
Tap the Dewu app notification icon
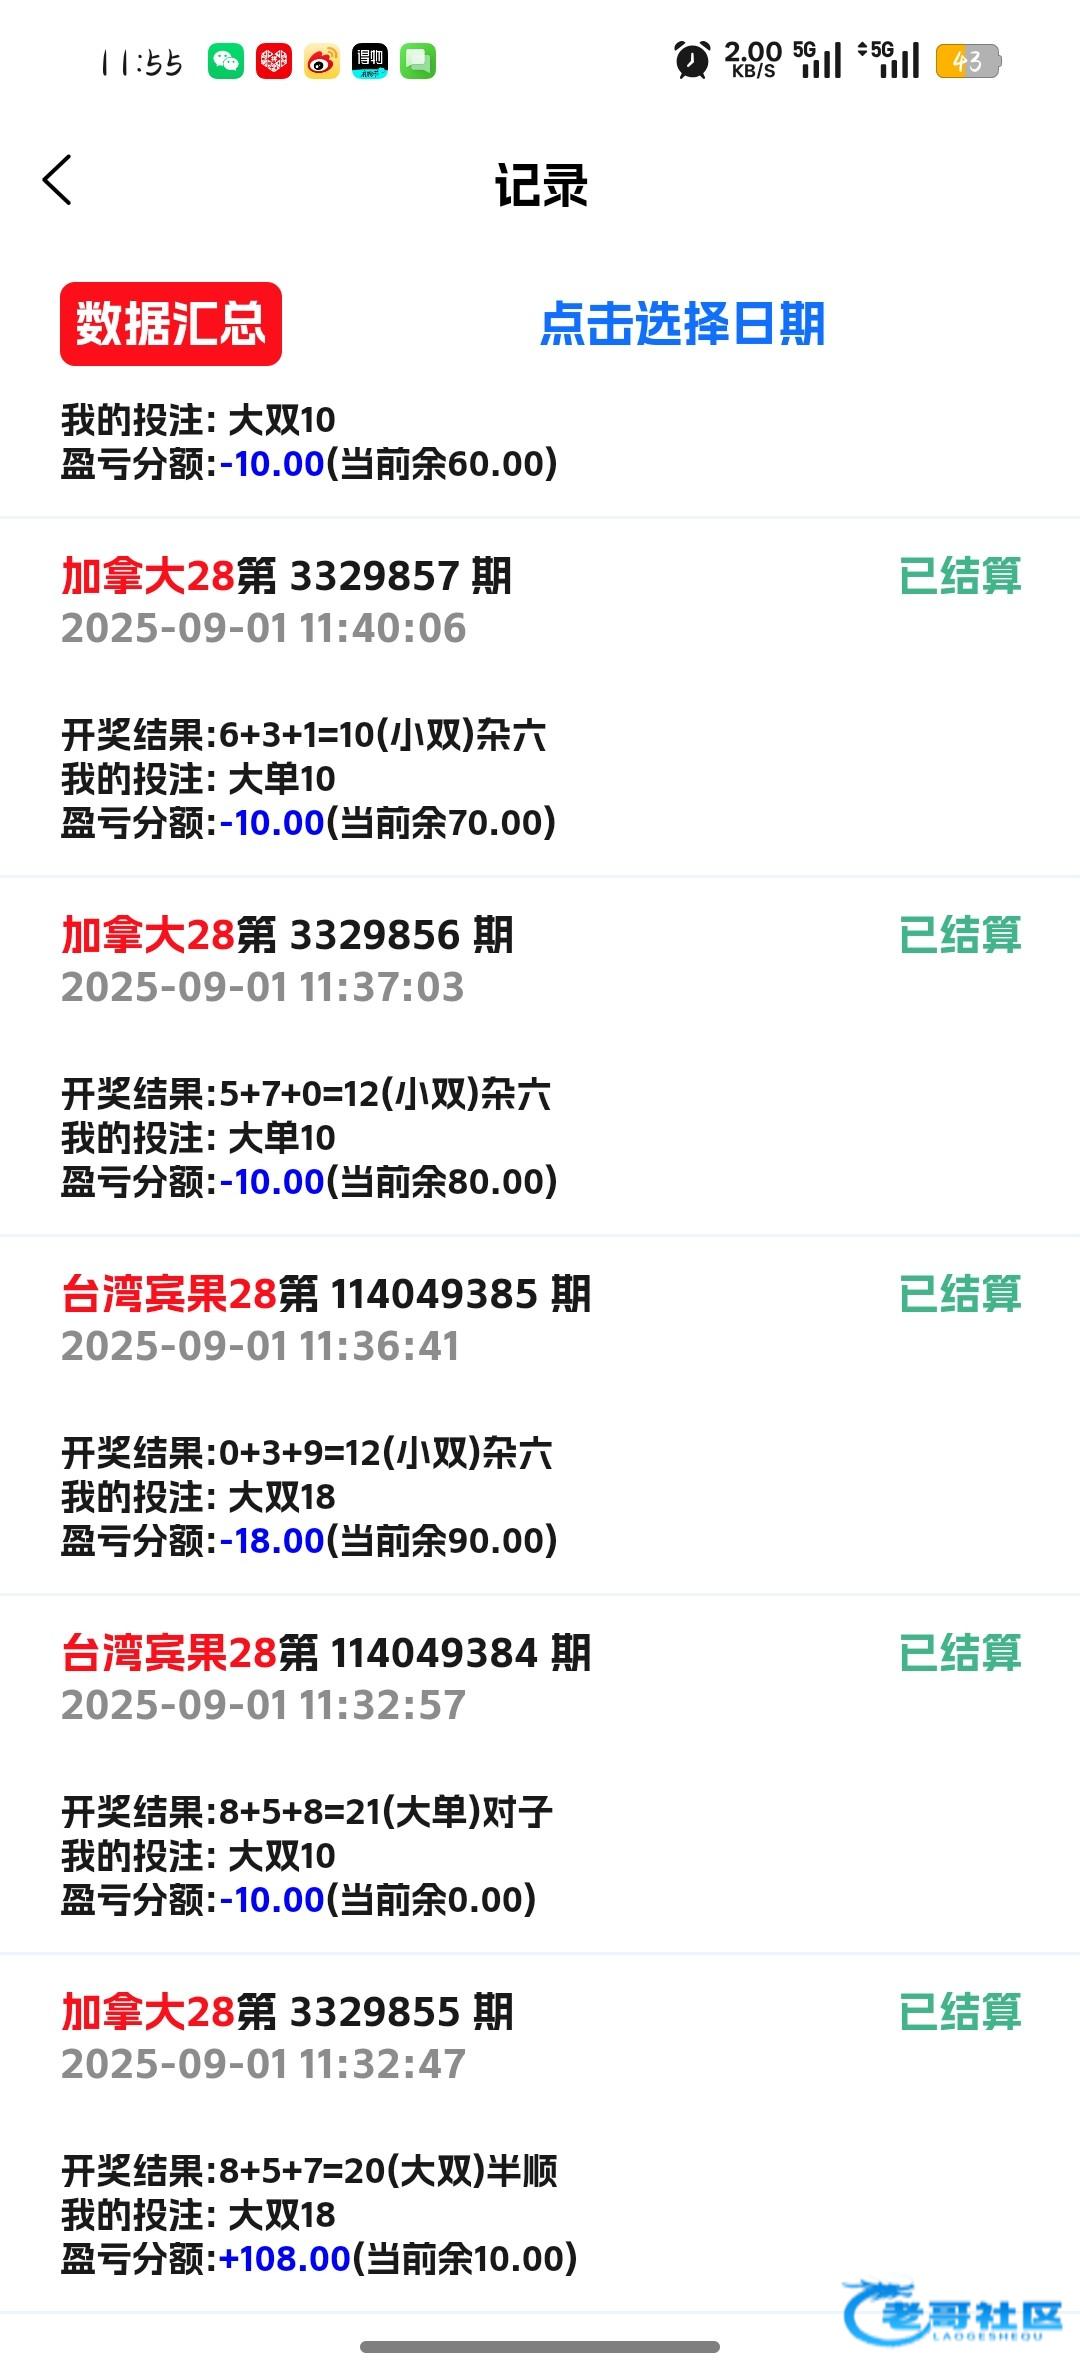point(370,62)
